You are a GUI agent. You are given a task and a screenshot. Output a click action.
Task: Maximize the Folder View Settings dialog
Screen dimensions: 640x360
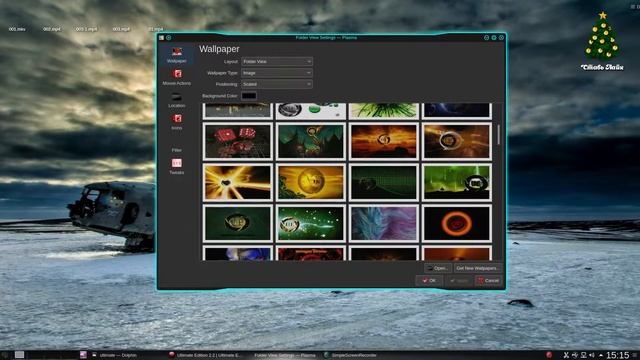coord(494,38)
